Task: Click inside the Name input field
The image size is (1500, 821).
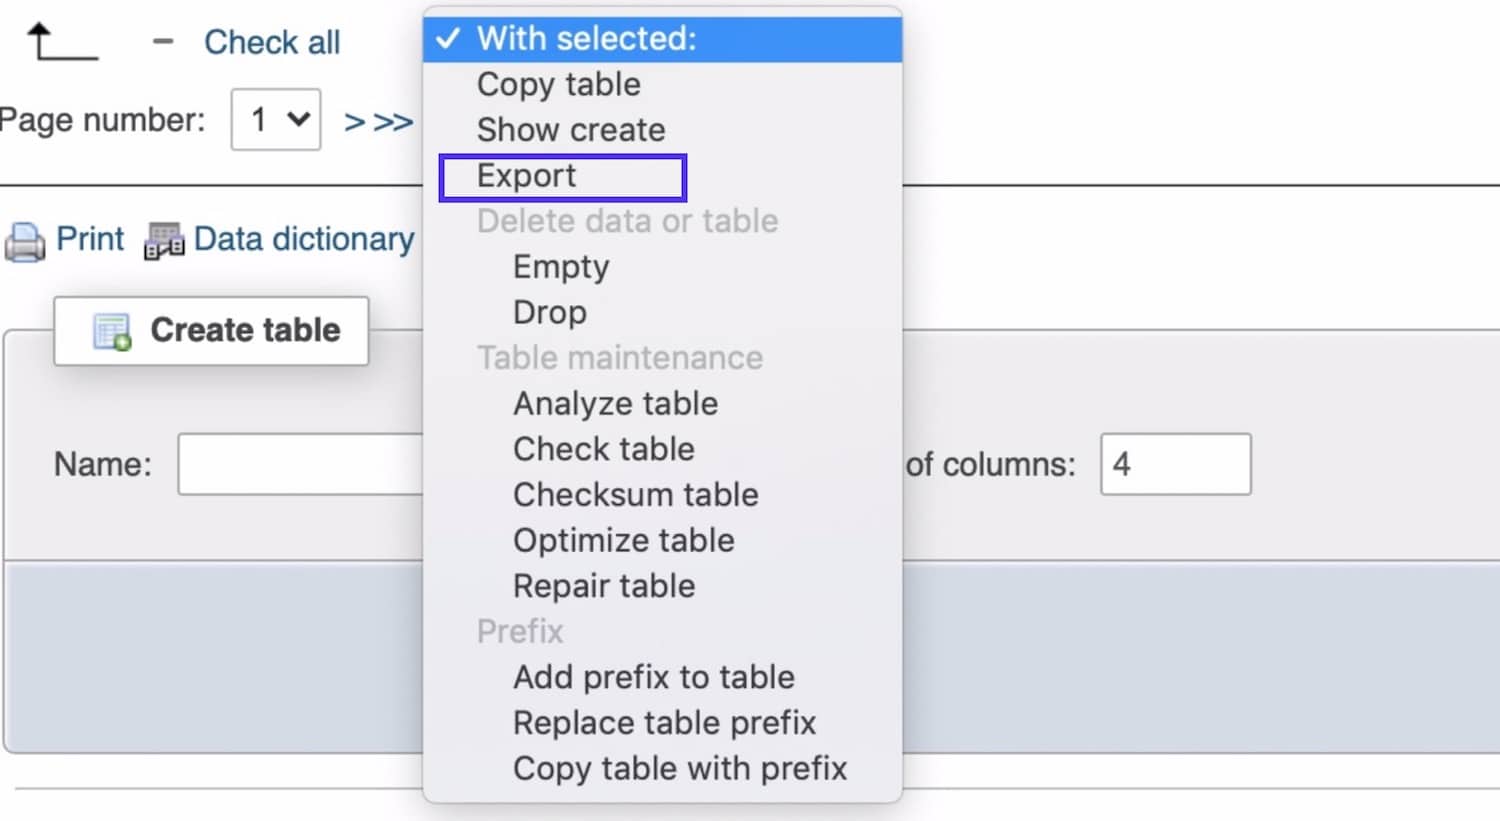Action: tap(300, 463)
